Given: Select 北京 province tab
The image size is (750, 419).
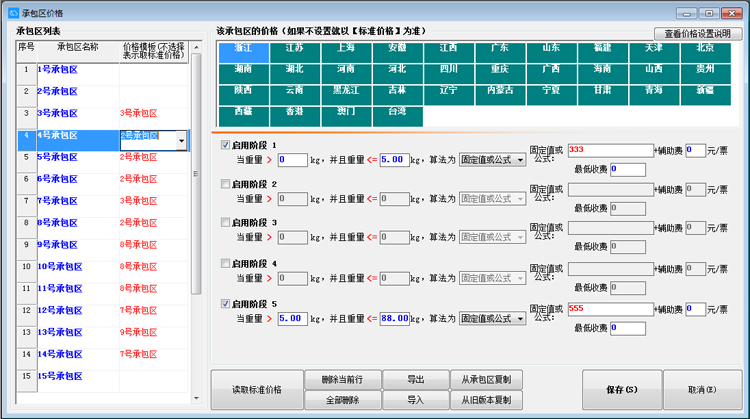Looking at the screenshot, I should click(x=706, y=53).
